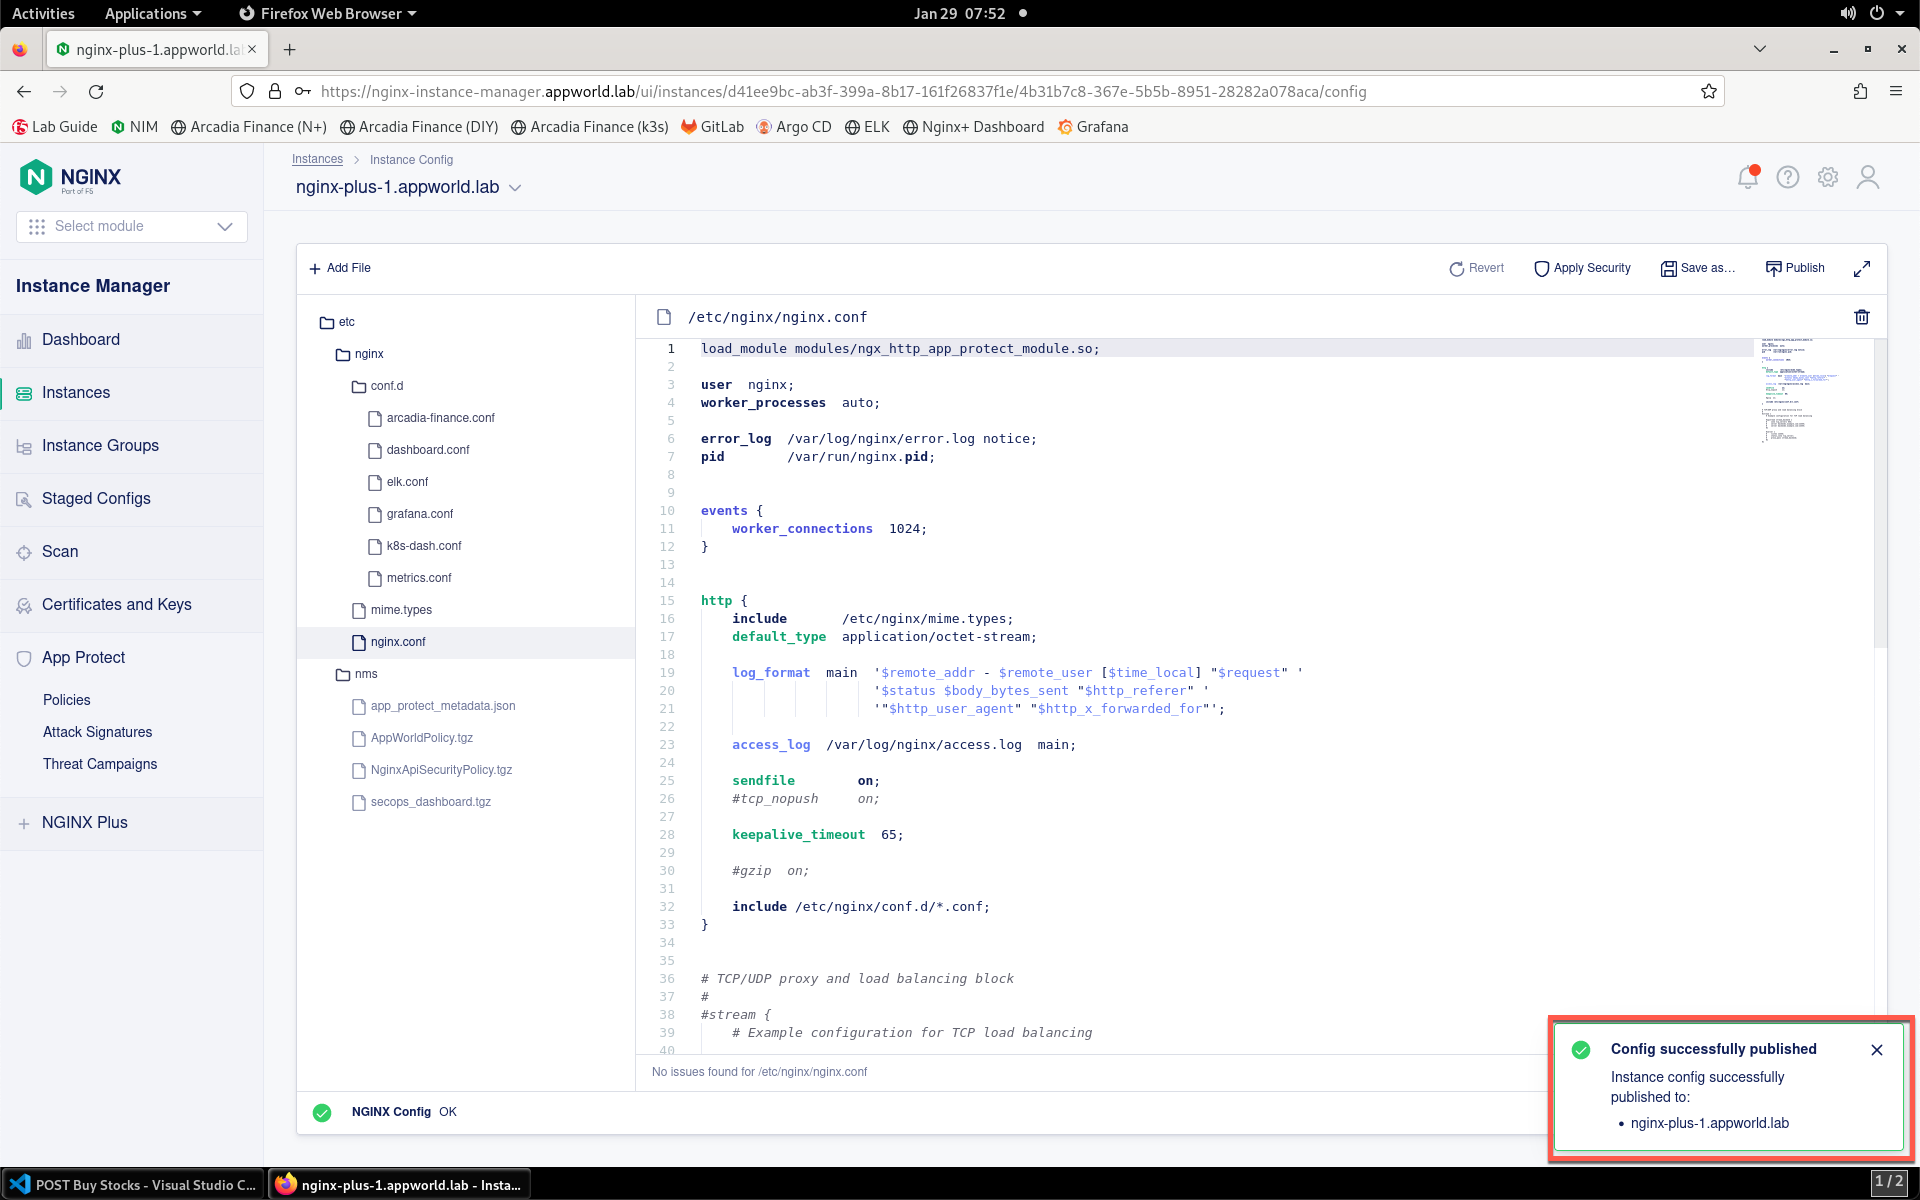Viewport: 1920px width, 1200px height.
Task: Open the Select module dropdown
Action: [x=132, y=226]
